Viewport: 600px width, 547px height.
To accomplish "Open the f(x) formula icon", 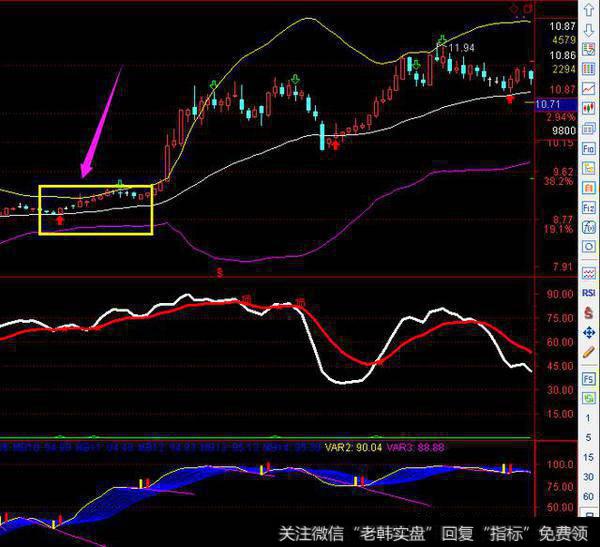I will (589, 227).
